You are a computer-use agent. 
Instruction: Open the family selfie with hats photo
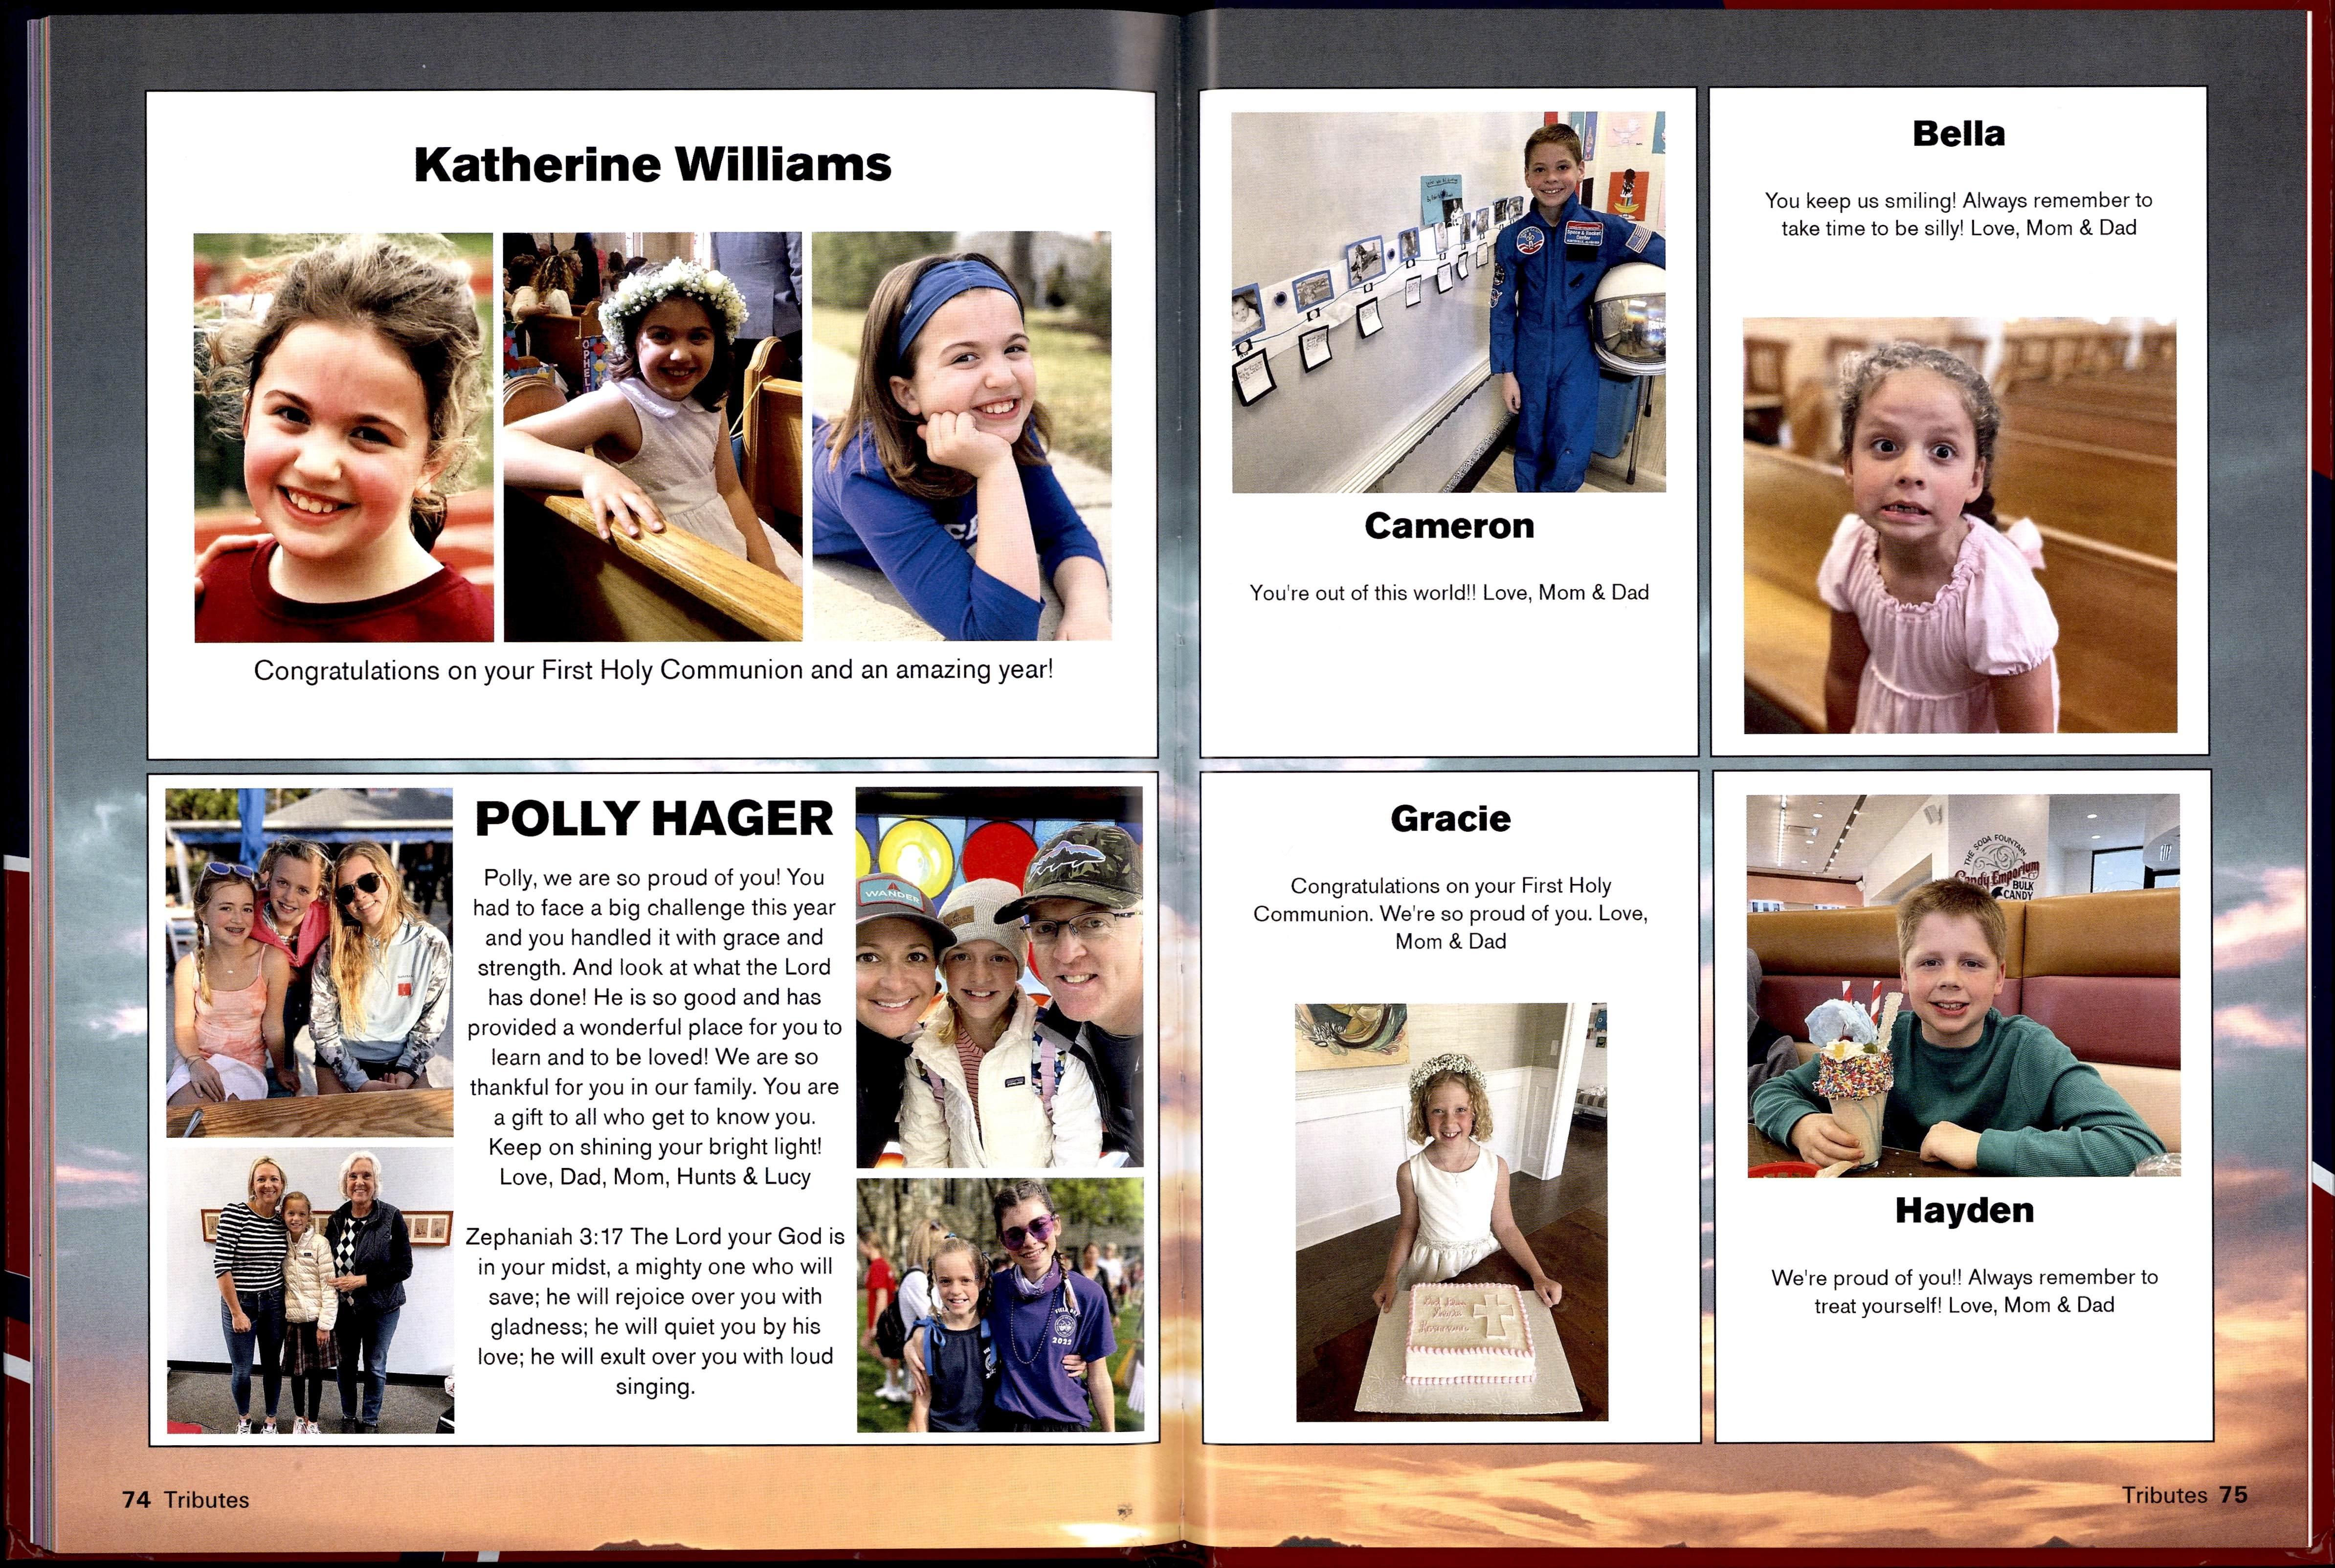point(999,977)
